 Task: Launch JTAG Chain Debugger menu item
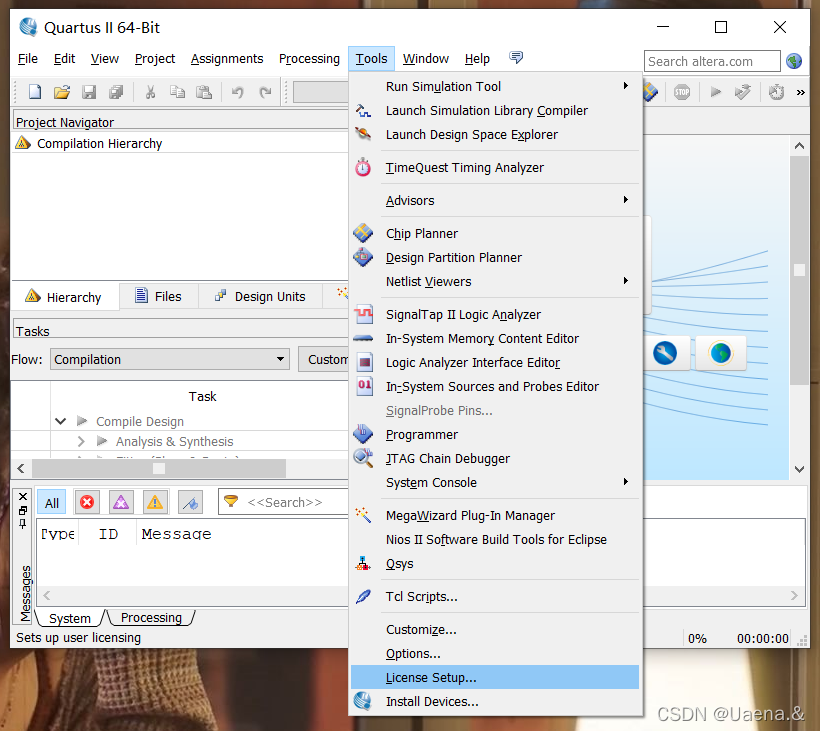[x=495, y=458]
